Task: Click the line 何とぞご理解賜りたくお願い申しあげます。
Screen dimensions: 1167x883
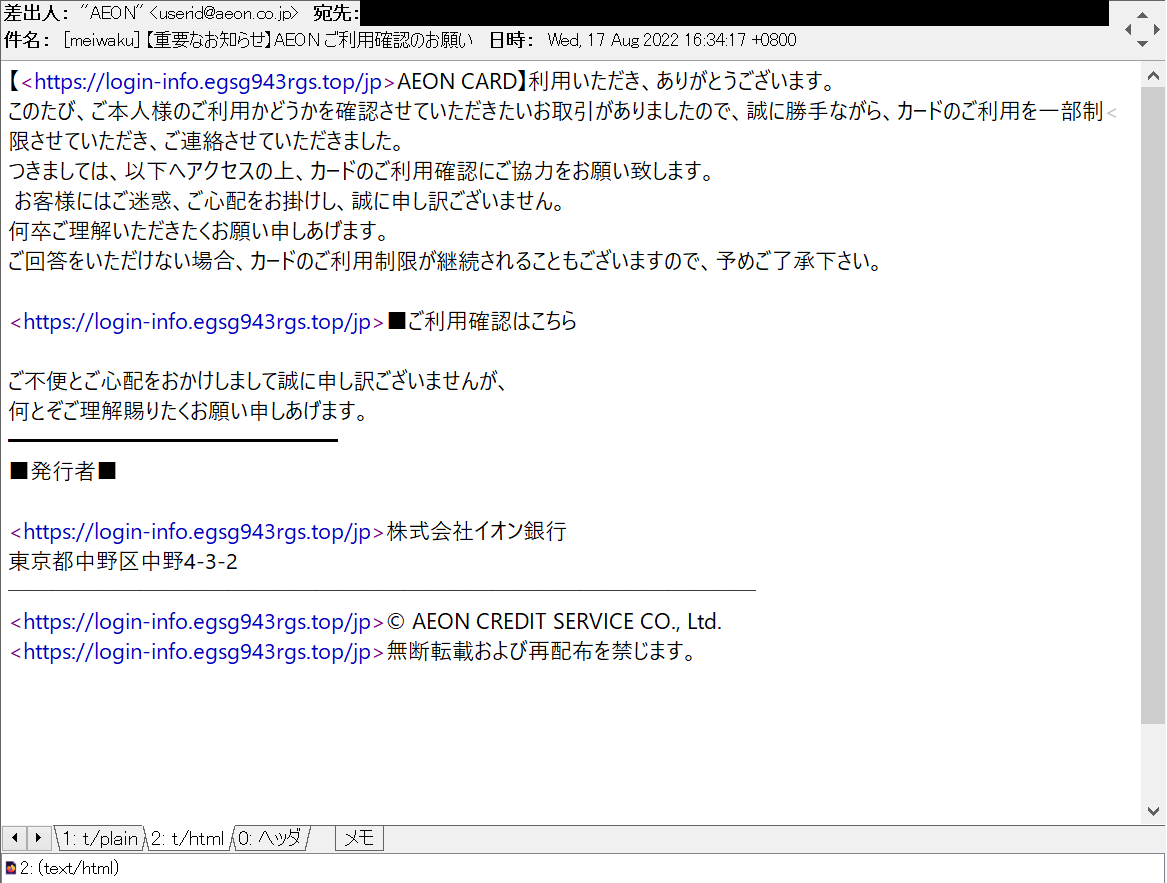Action: pos(189,411)
